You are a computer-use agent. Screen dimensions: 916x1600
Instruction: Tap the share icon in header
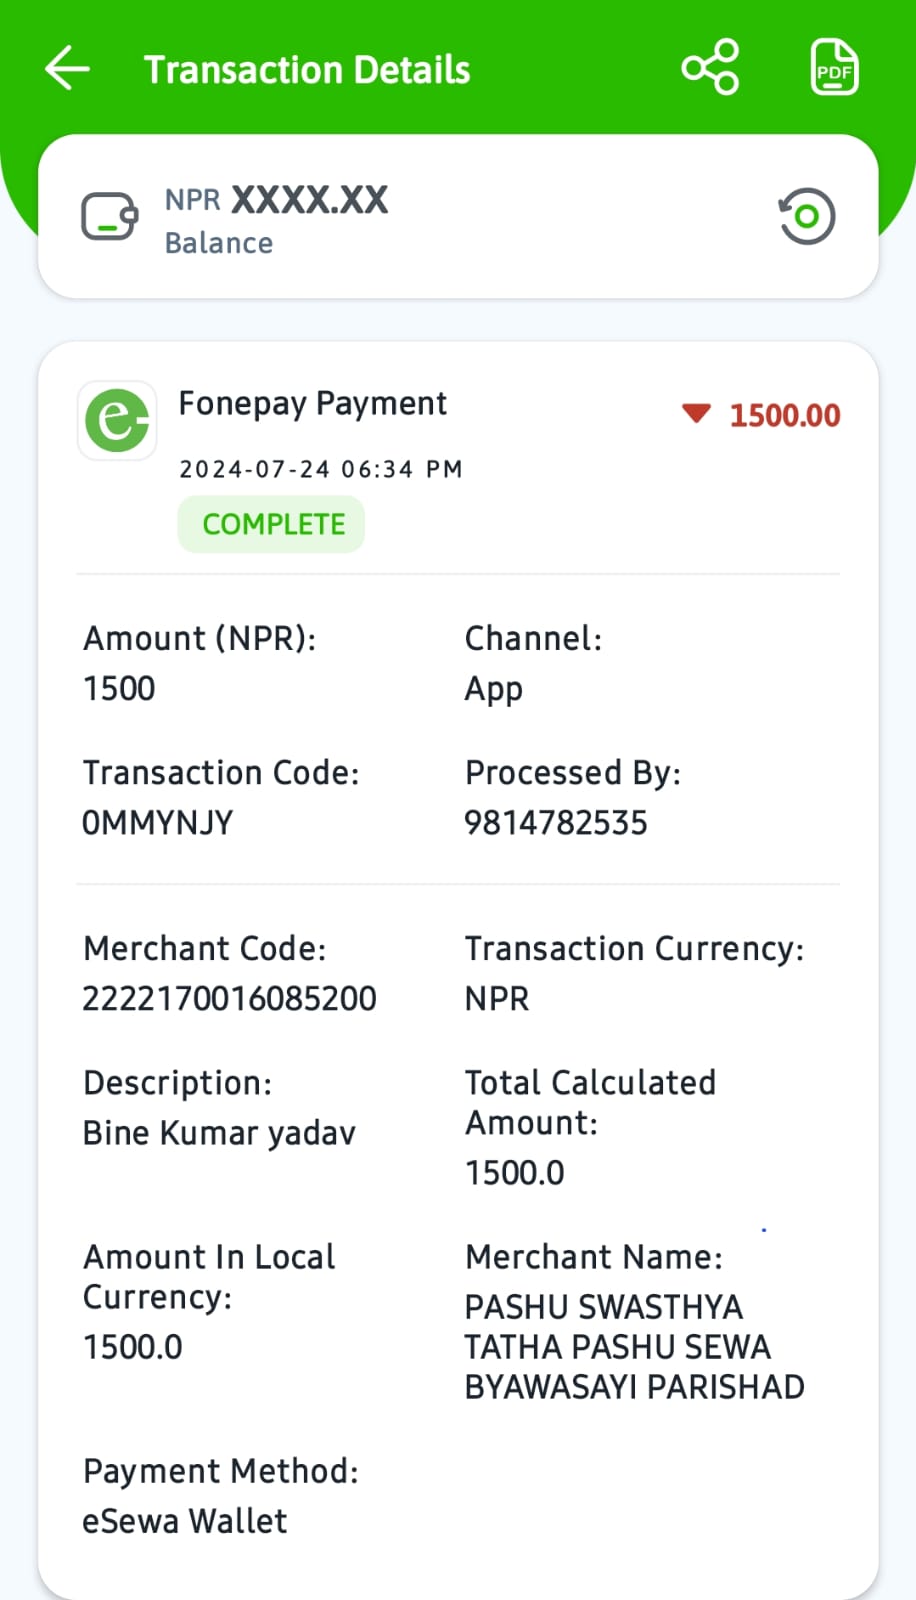click(710, 68)
